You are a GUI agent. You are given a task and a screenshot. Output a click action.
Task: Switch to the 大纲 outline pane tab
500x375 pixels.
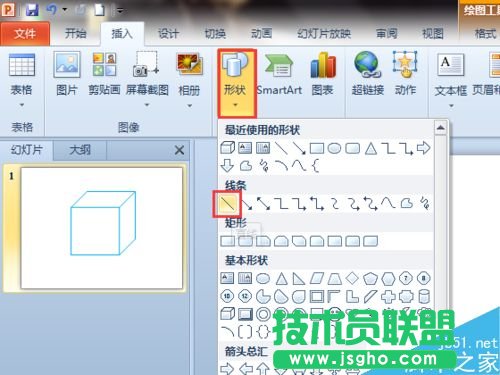(80, 150)
